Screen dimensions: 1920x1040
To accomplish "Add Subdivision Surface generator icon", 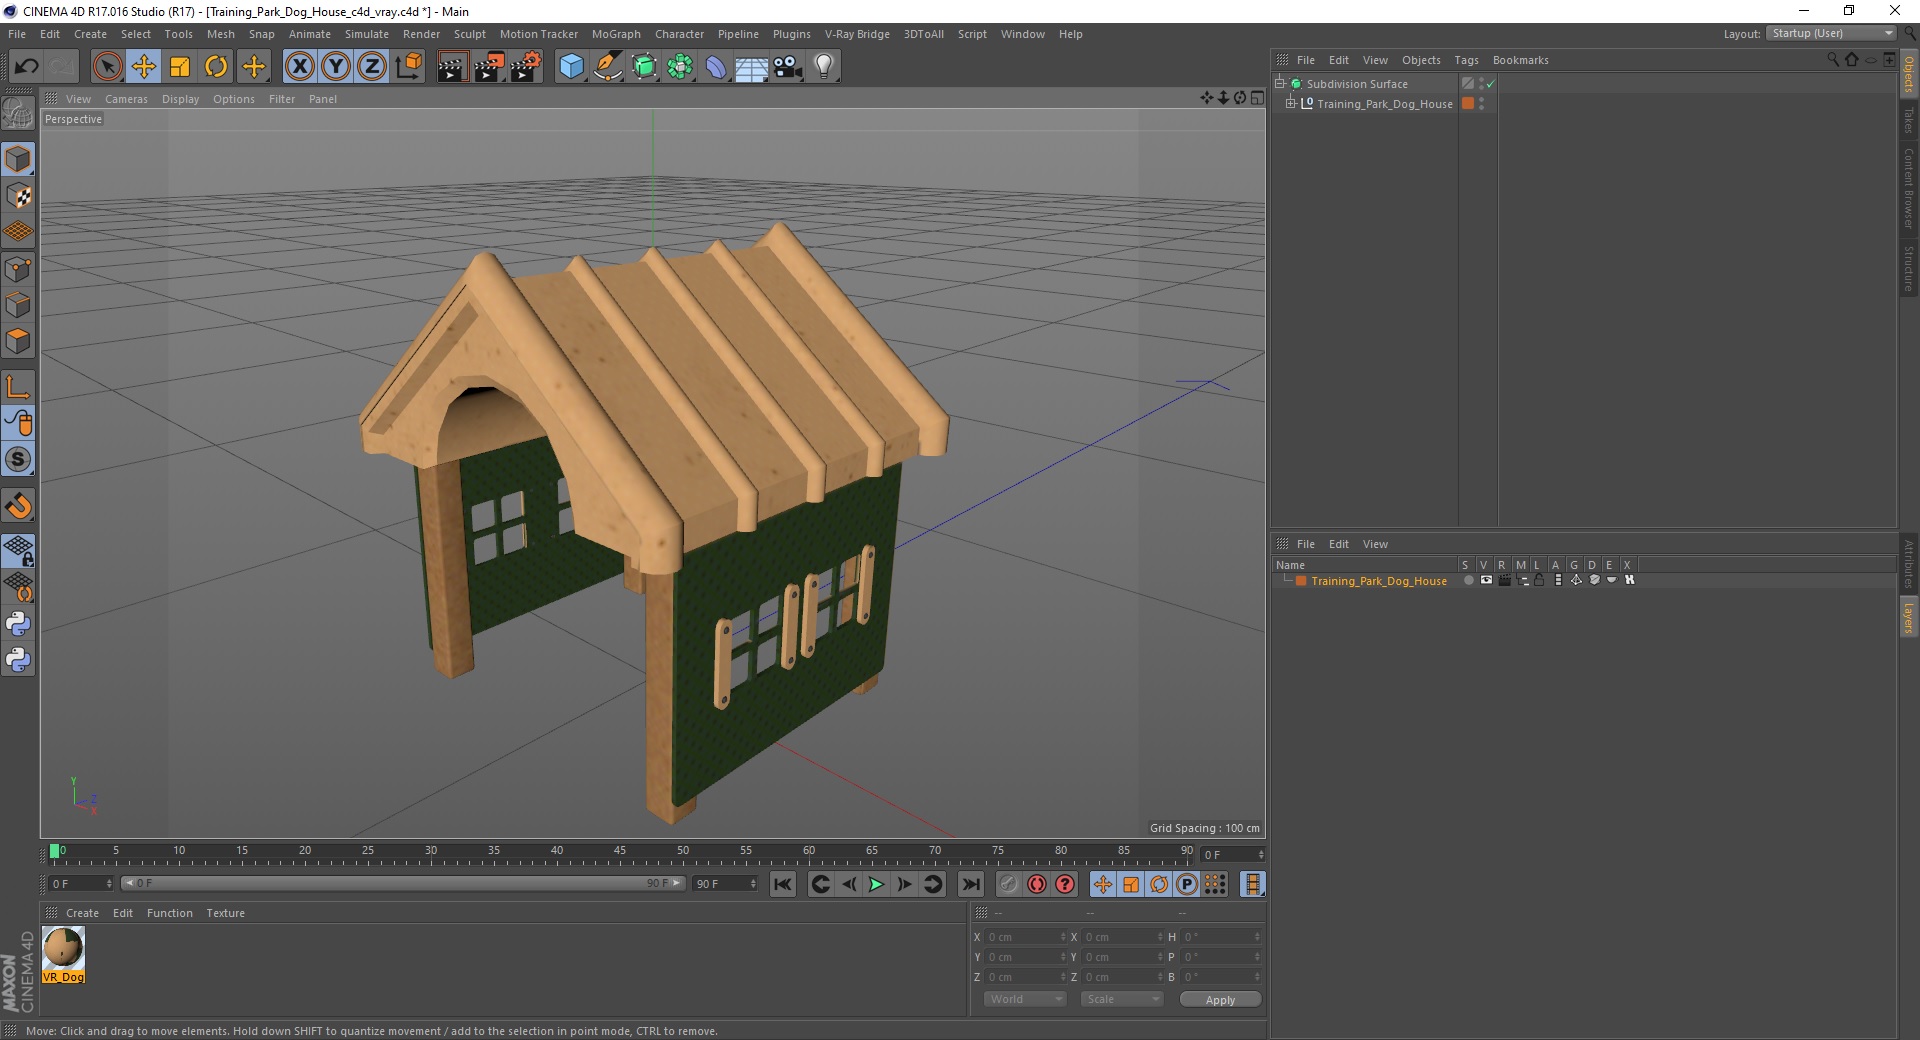I will coord(645,67).
